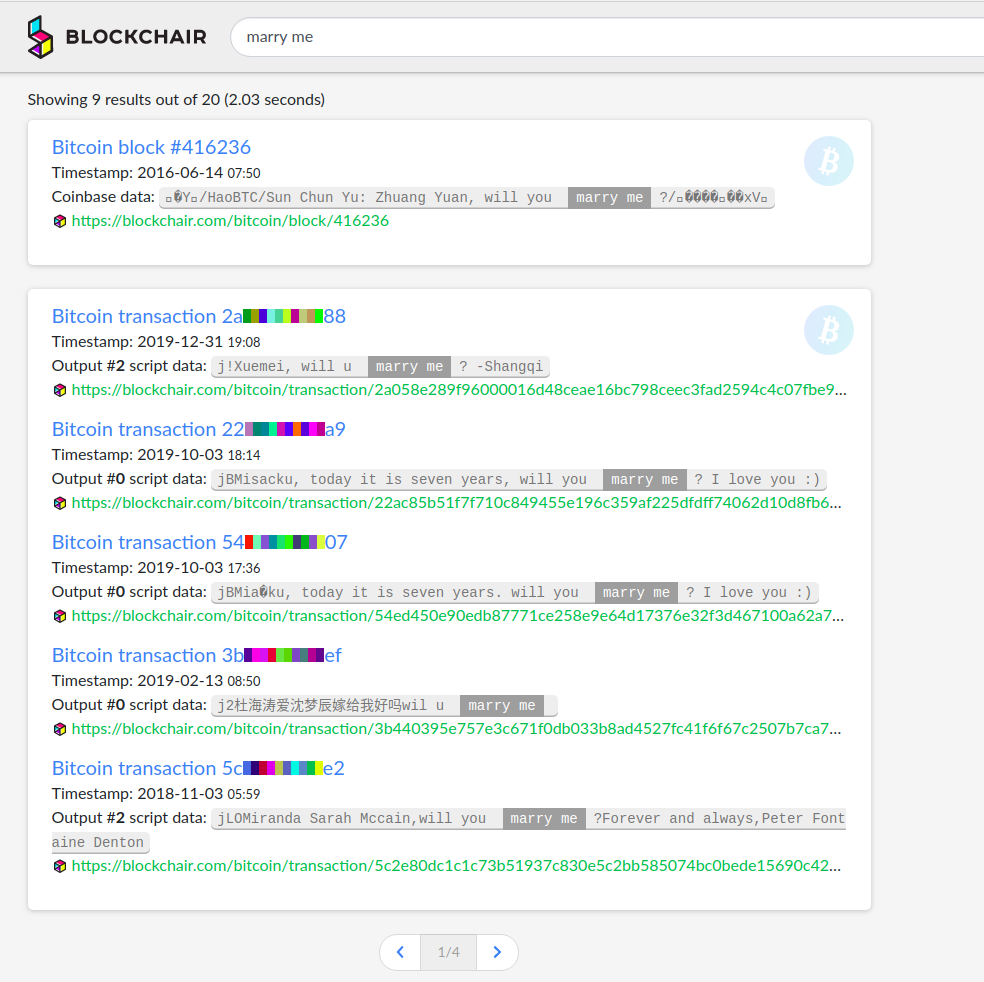This screenshot has width=984, height=982.
Task: Open Bitcoin transaction 2a…88 title
Action: tap(198, 316)
